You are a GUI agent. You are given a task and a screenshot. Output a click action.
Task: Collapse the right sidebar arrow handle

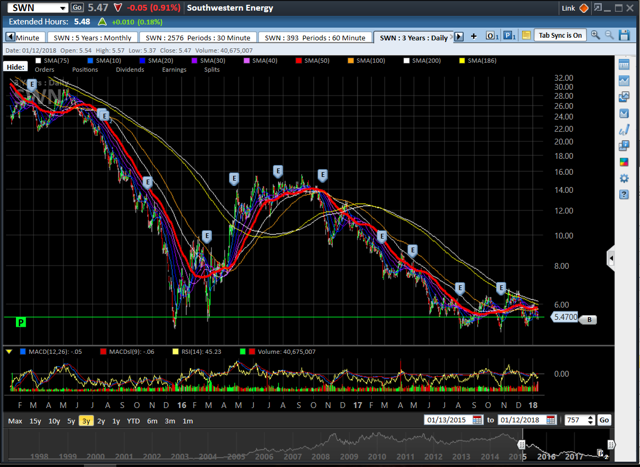click(611, 258)
